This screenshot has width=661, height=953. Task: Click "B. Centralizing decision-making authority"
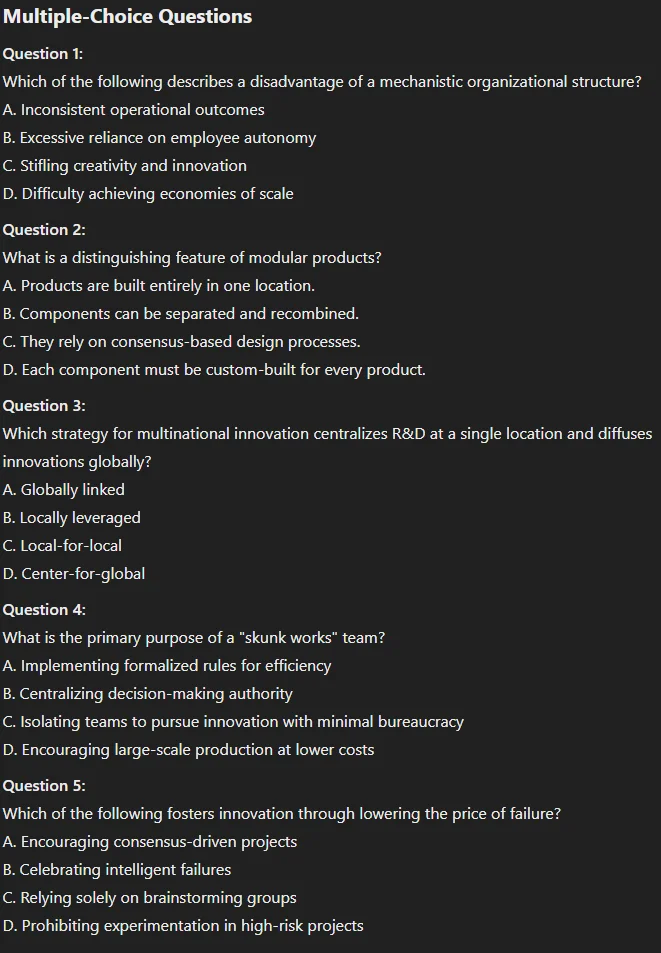(x=148, y=694)
